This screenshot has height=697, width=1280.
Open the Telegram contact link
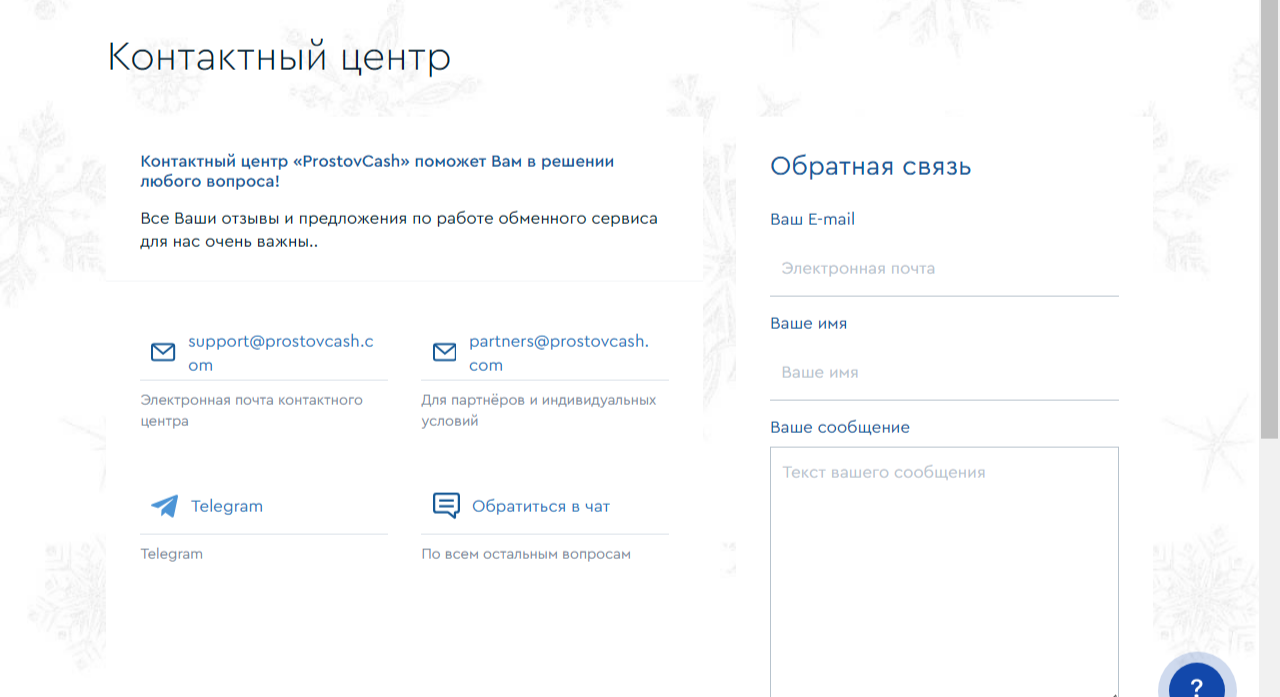tap(227, 506)
